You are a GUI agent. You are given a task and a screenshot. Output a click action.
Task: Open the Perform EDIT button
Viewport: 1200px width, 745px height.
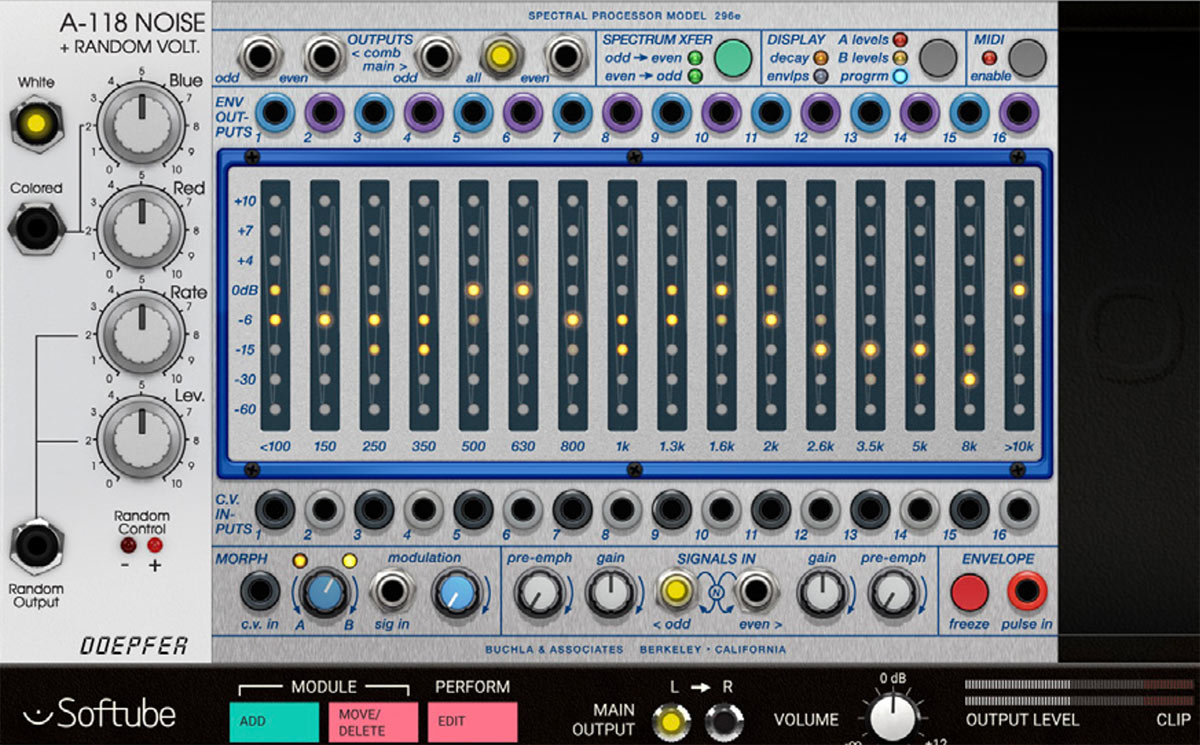[472, 721]
